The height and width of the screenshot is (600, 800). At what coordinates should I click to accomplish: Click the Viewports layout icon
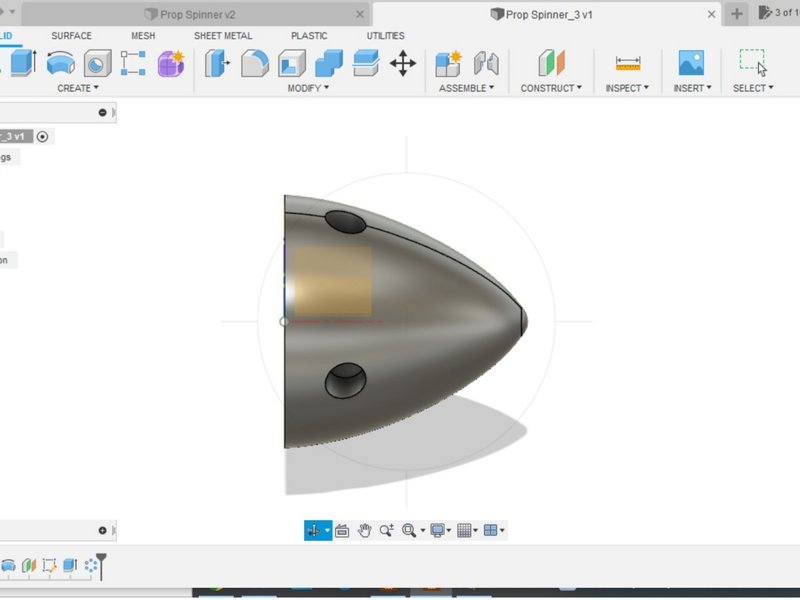pyautogui.click(x=490, y=531)
